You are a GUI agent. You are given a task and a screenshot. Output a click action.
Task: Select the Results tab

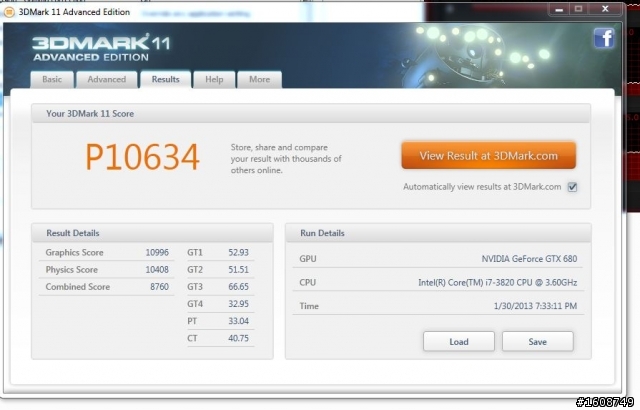click(165, 80)
